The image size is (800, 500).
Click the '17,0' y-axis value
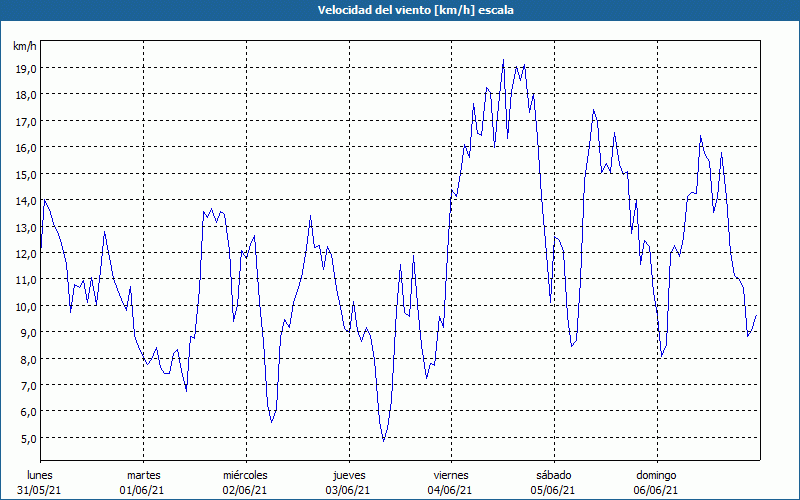(x=26, y=121)
